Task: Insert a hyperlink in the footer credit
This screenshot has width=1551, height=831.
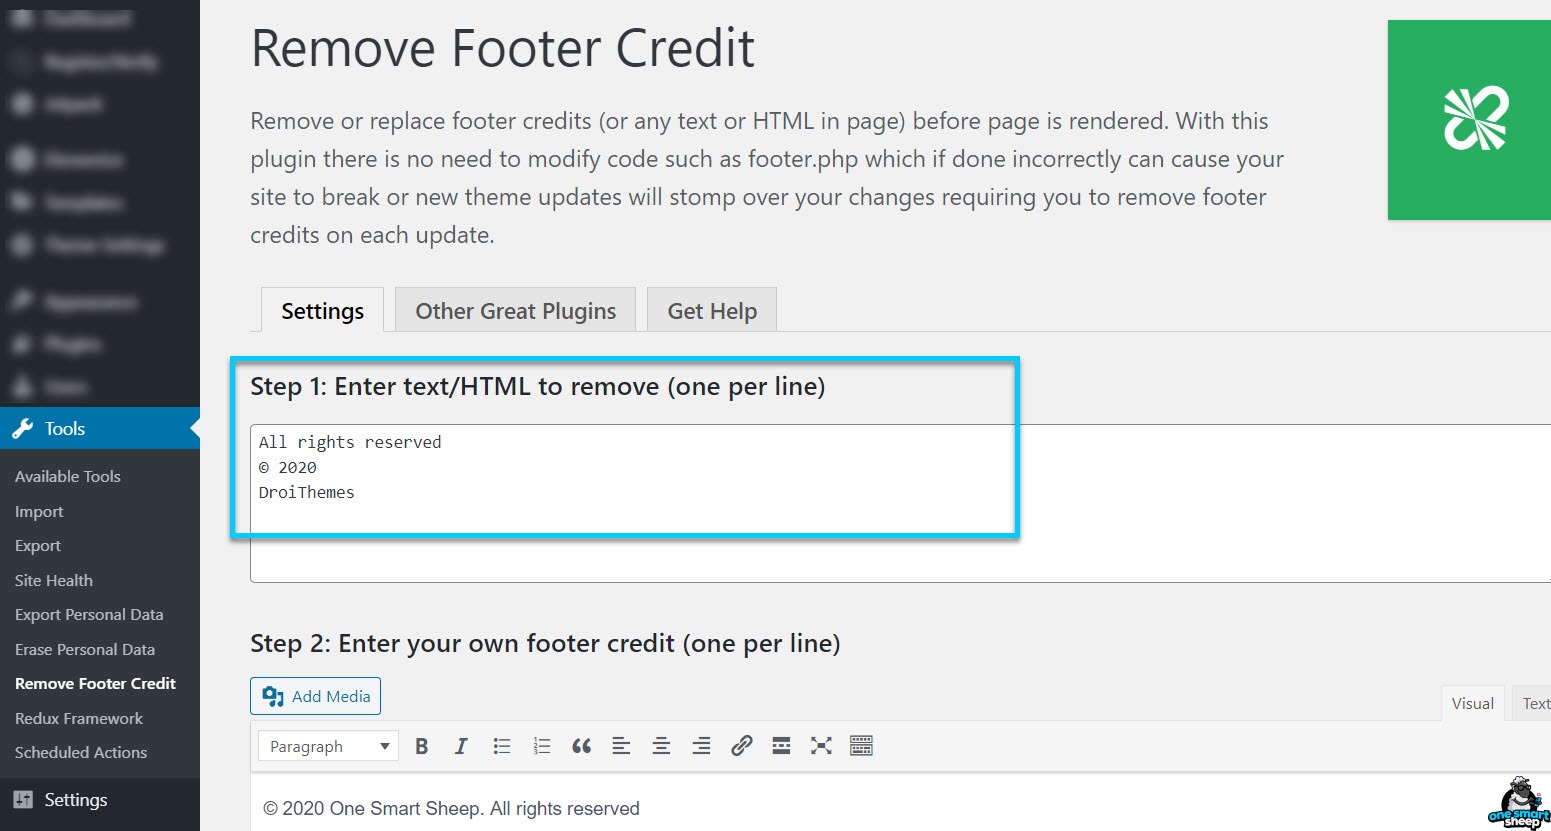Action: 741,745
